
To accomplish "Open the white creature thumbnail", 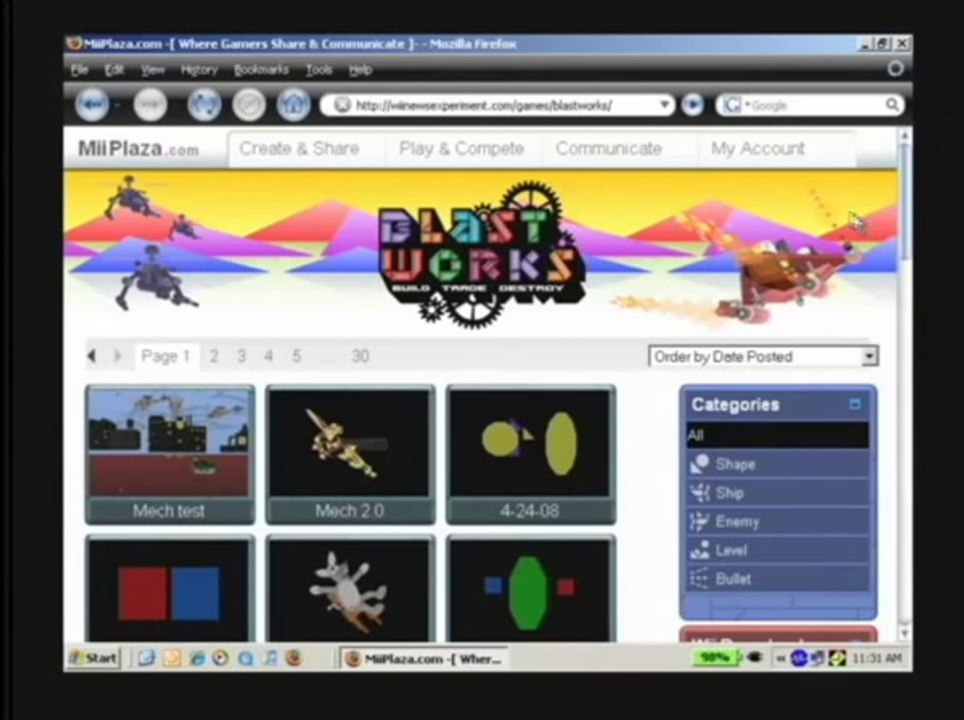I will pos(350,589).
